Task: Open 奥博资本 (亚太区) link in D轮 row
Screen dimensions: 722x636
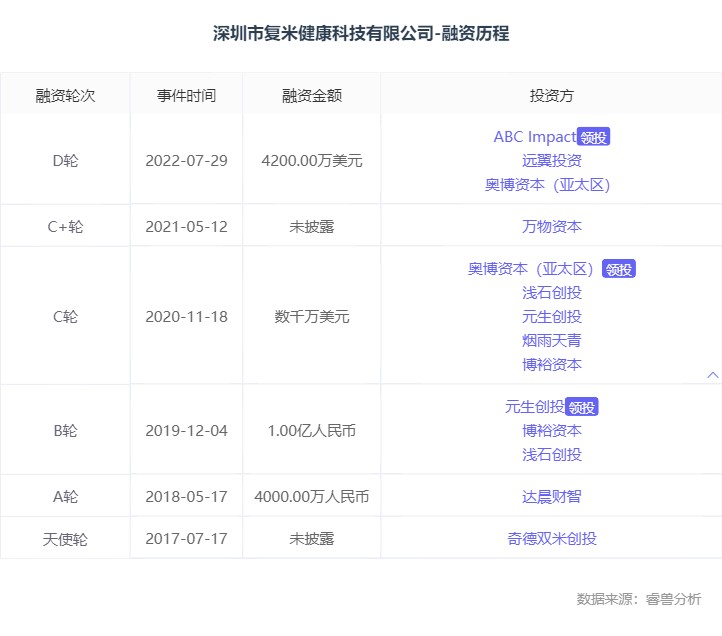Action: 547,185
